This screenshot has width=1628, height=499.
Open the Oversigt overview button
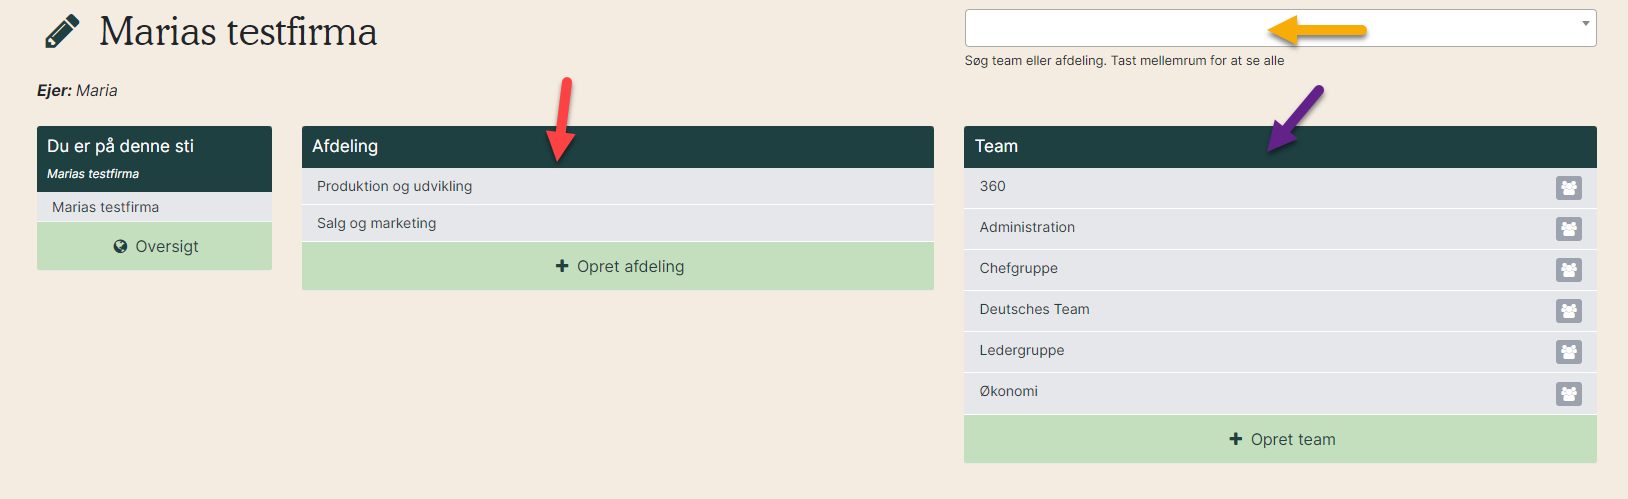(x=155, y=246)
